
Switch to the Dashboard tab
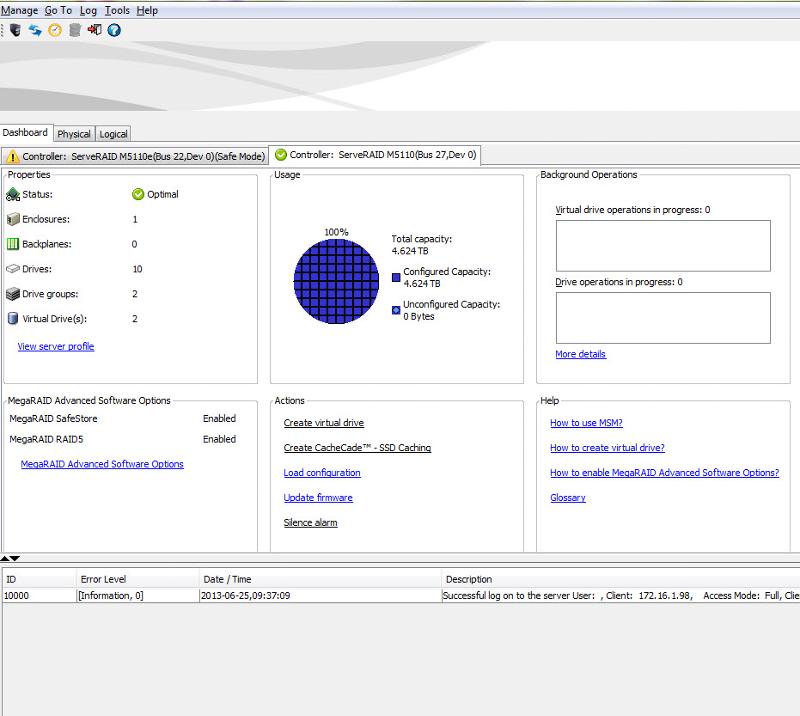pos(25,133)
